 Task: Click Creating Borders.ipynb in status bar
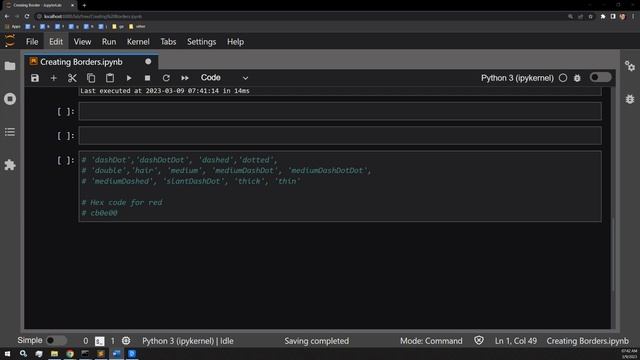[587, 341]
